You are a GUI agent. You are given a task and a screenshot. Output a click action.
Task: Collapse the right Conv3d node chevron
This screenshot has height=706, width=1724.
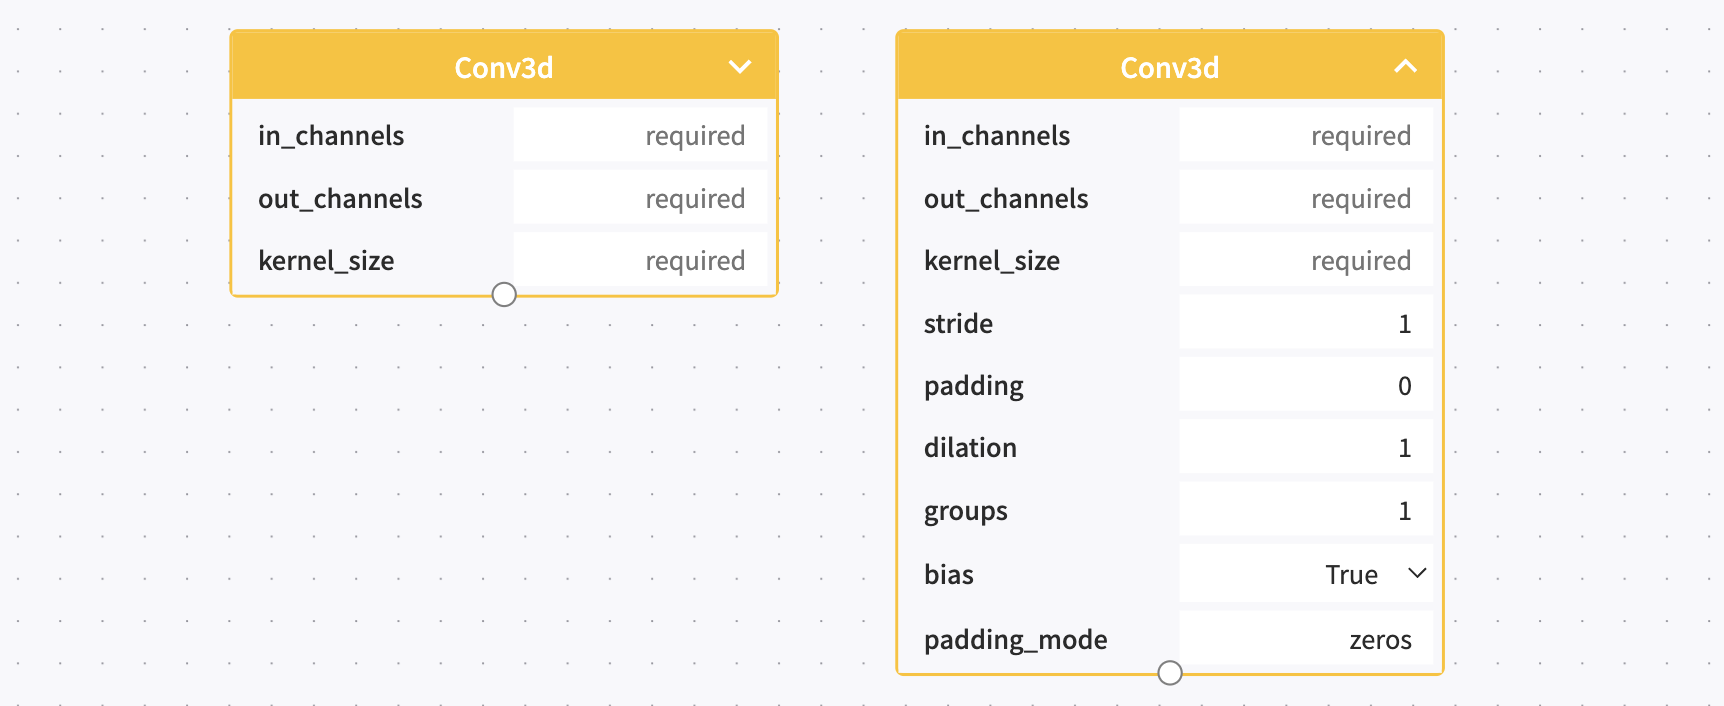(1406, 67)
